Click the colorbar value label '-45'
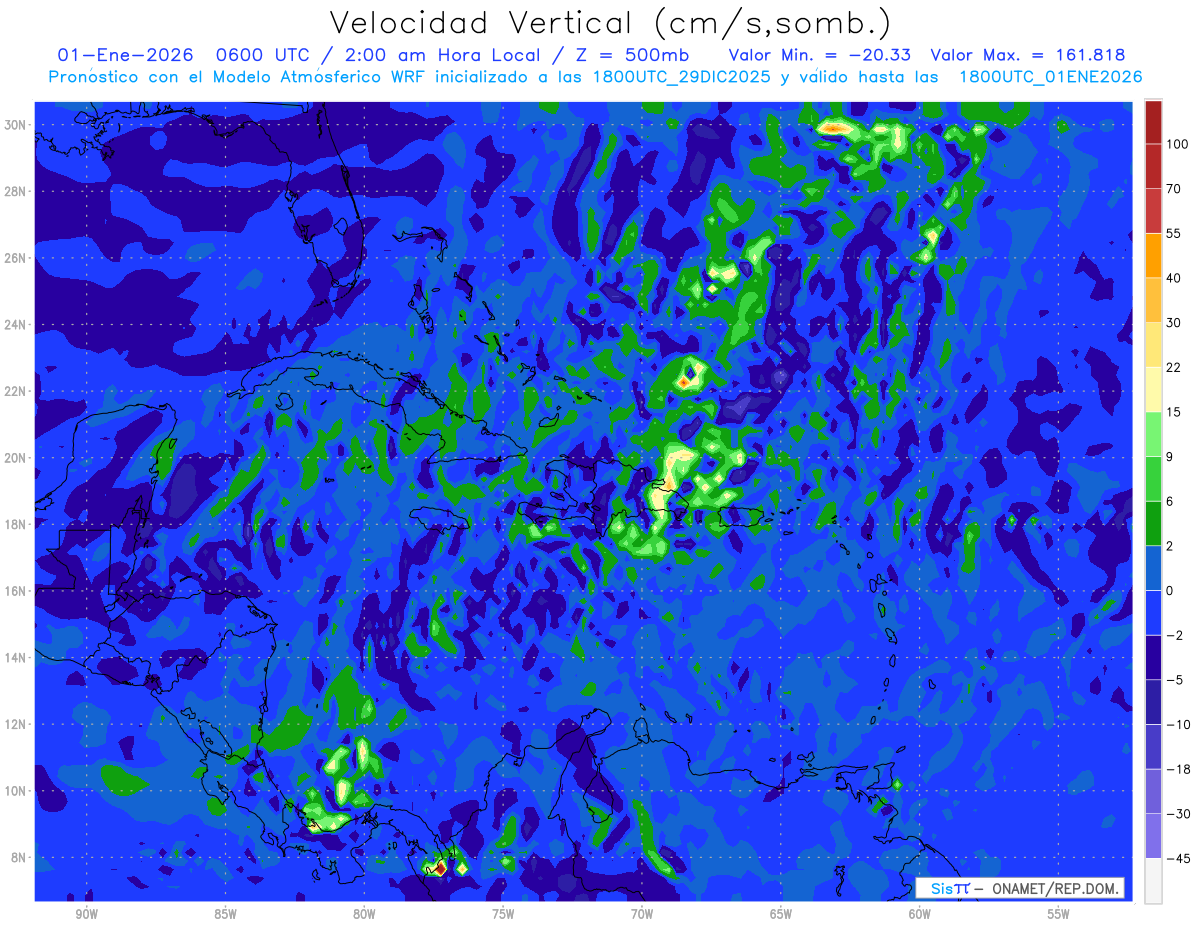 [x=1177, y=858]
